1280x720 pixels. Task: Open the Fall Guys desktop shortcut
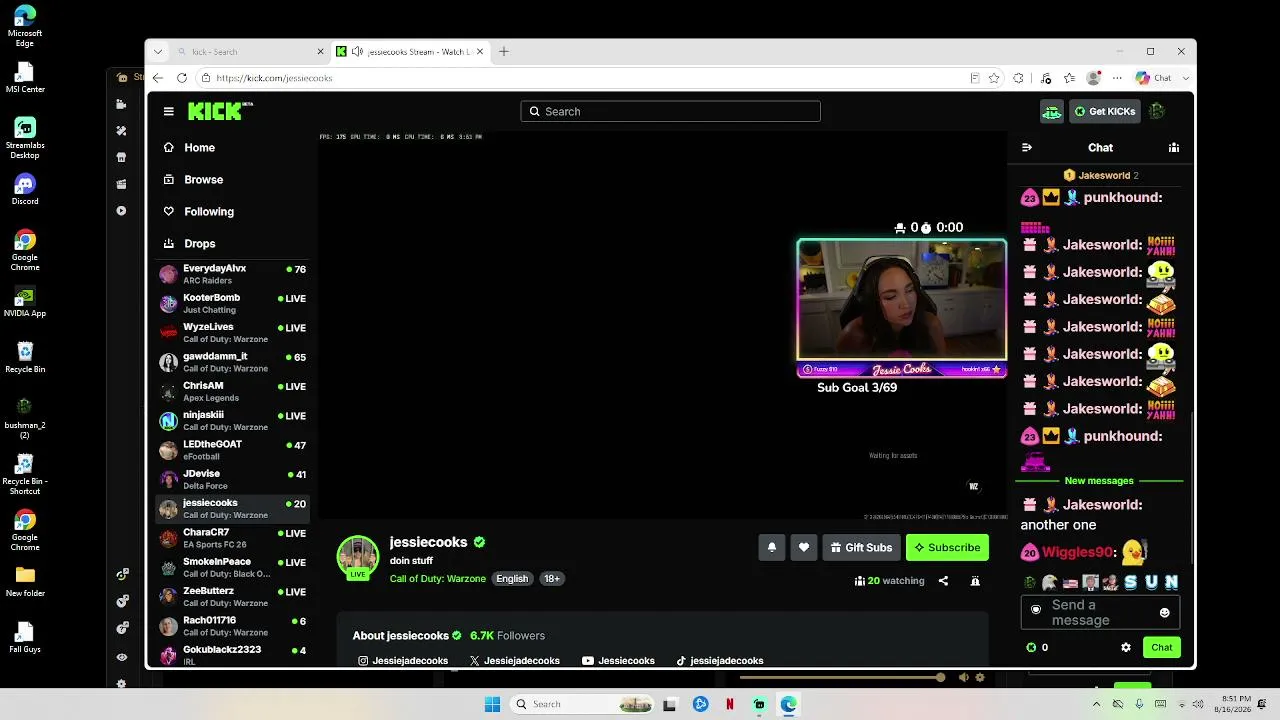[x=25, y=637]
